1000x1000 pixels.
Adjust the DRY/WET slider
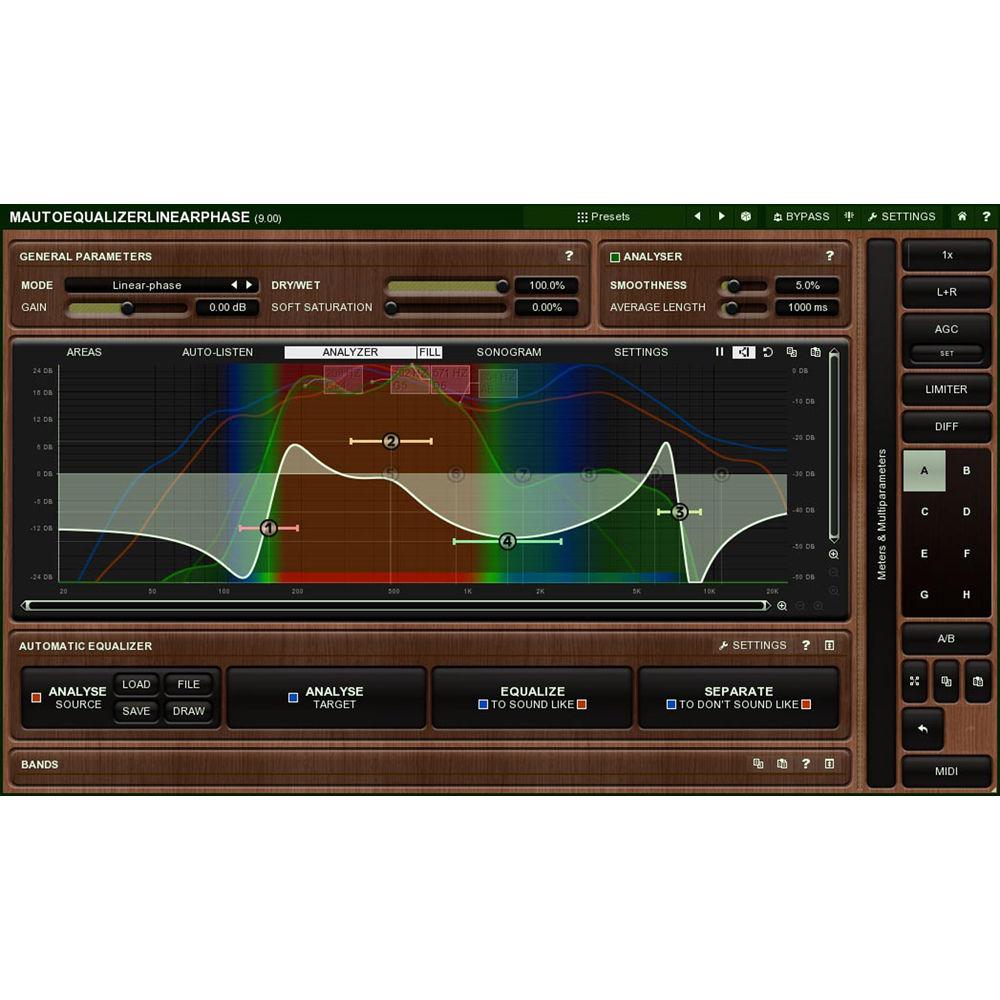tap(450, 285)
